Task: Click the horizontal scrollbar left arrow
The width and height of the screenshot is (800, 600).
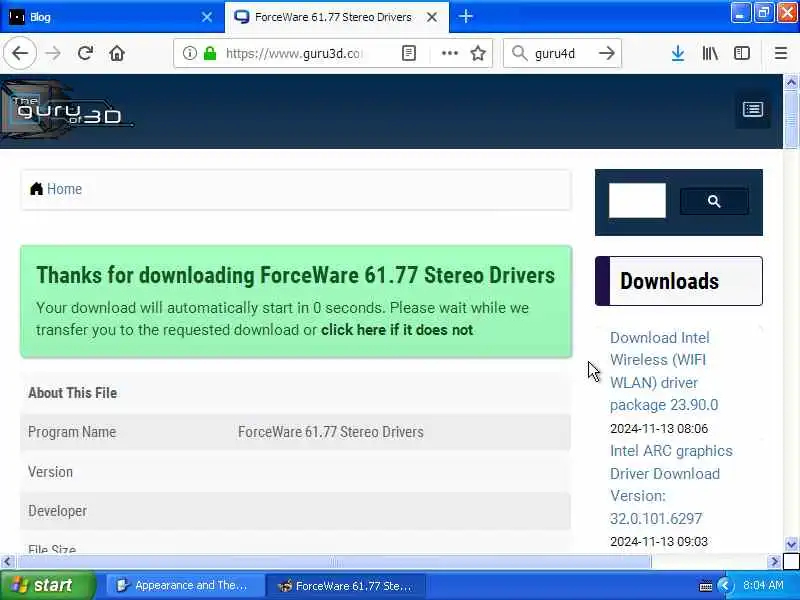Action: coord(7,562)
